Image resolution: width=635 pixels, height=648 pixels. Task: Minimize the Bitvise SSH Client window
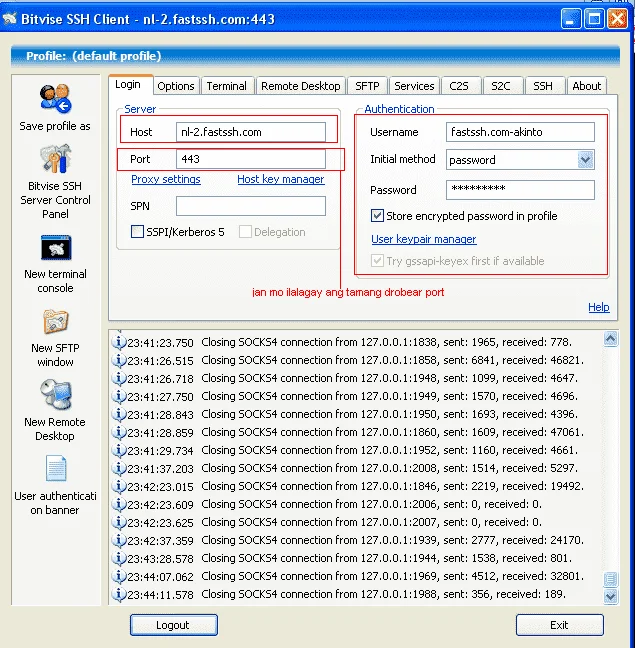click(x=571, y=19)
